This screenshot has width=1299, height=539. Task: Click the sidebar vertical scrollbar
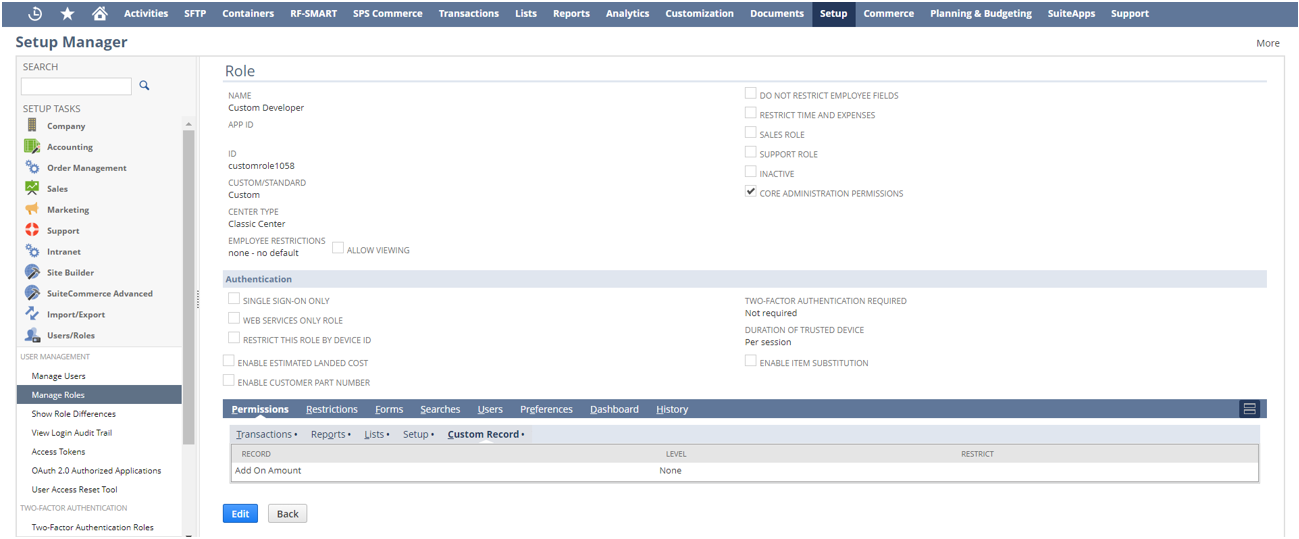(188, 280)
